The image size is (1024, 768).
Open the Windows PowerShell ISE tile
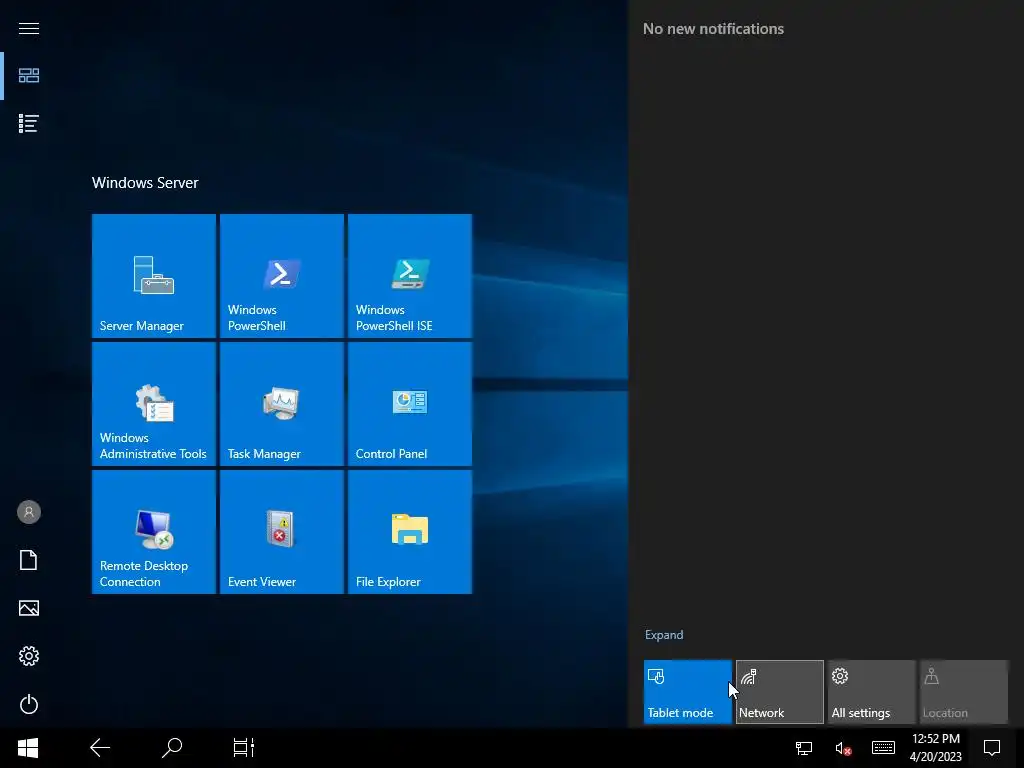409,276
